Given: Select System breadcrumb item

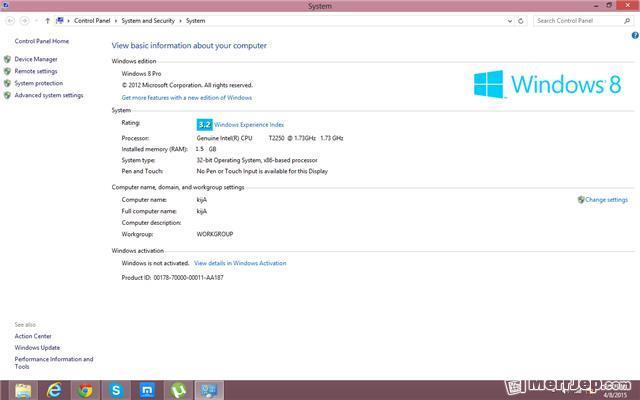Looking at the screenshot, I should 196,20.
